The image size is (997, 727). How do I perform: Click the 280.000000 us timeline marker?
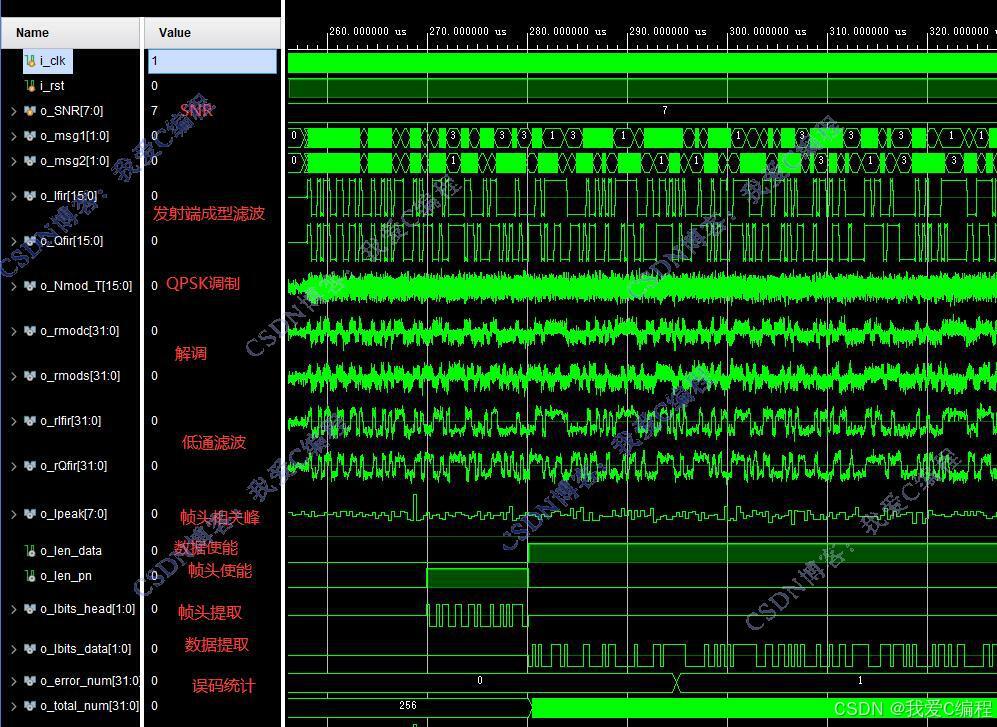tap(567, 31)
